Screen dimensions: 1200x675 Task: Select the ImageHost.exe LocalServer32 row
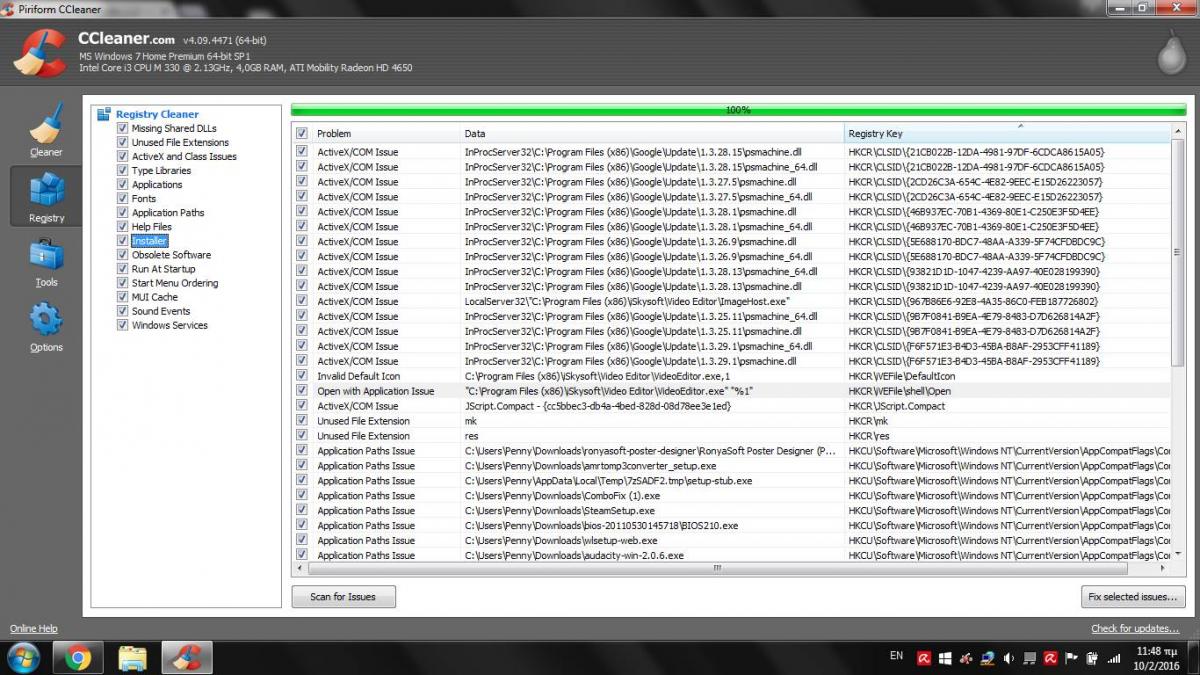point(731,301)
